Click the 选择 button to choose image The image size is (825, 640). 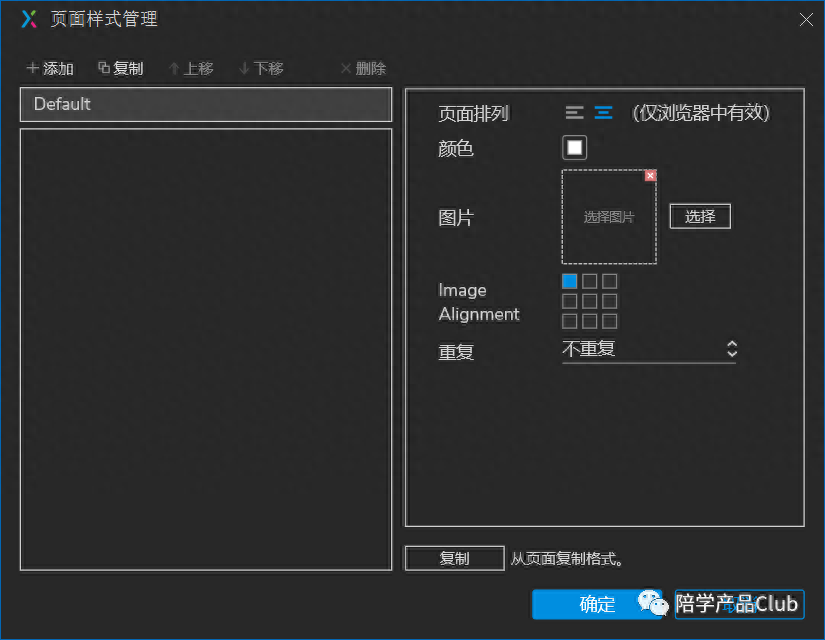pos(700,216)
